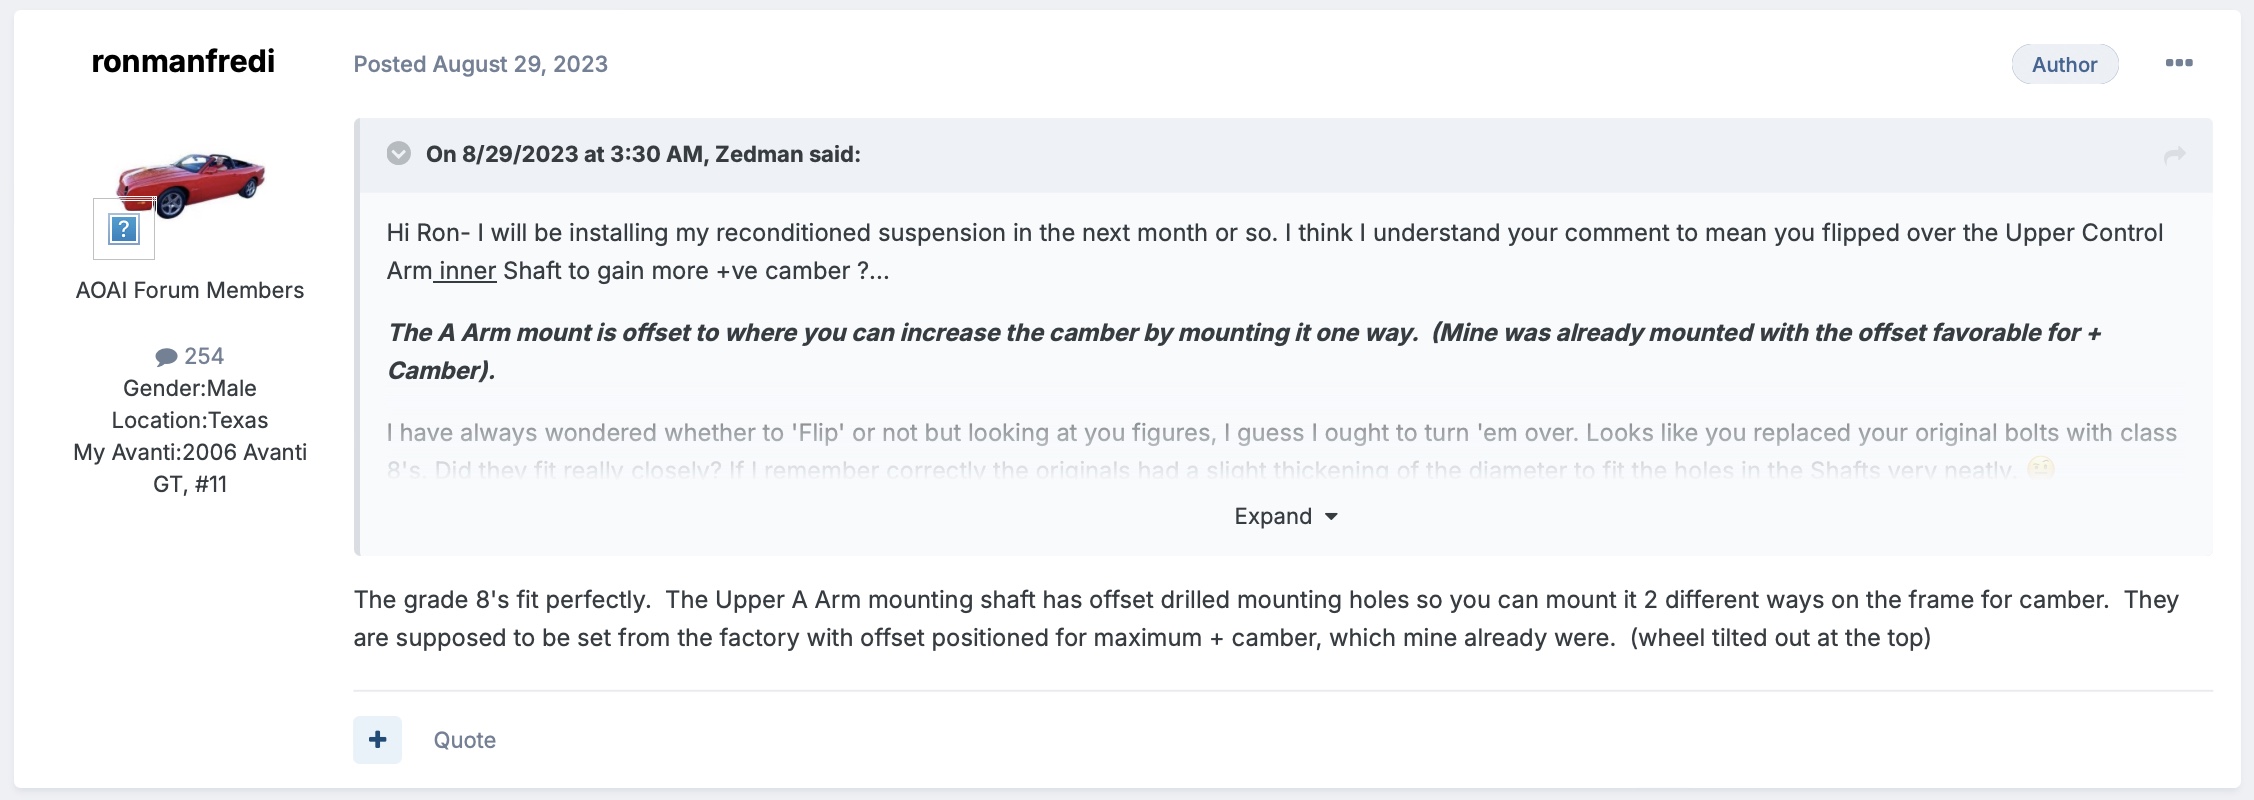2254x800 pixels.
Task: Click the speech bubble post count icon
Action: [x=166, y=357]
